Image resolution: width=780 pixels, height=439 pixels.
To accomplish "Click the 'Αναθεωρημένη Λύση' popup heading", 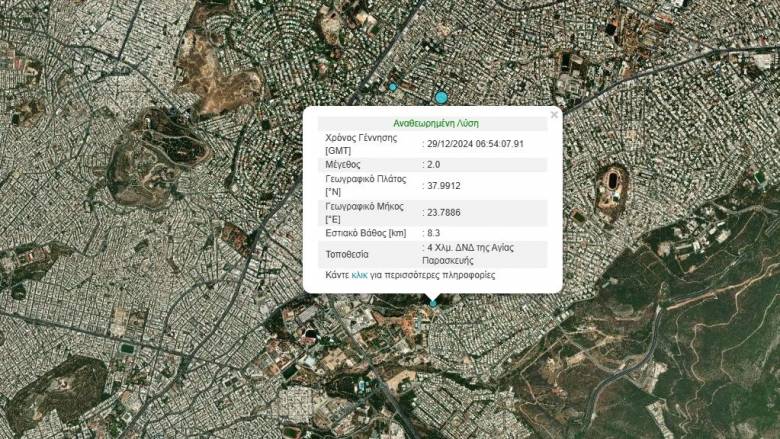I will click(x=435, y=122).
